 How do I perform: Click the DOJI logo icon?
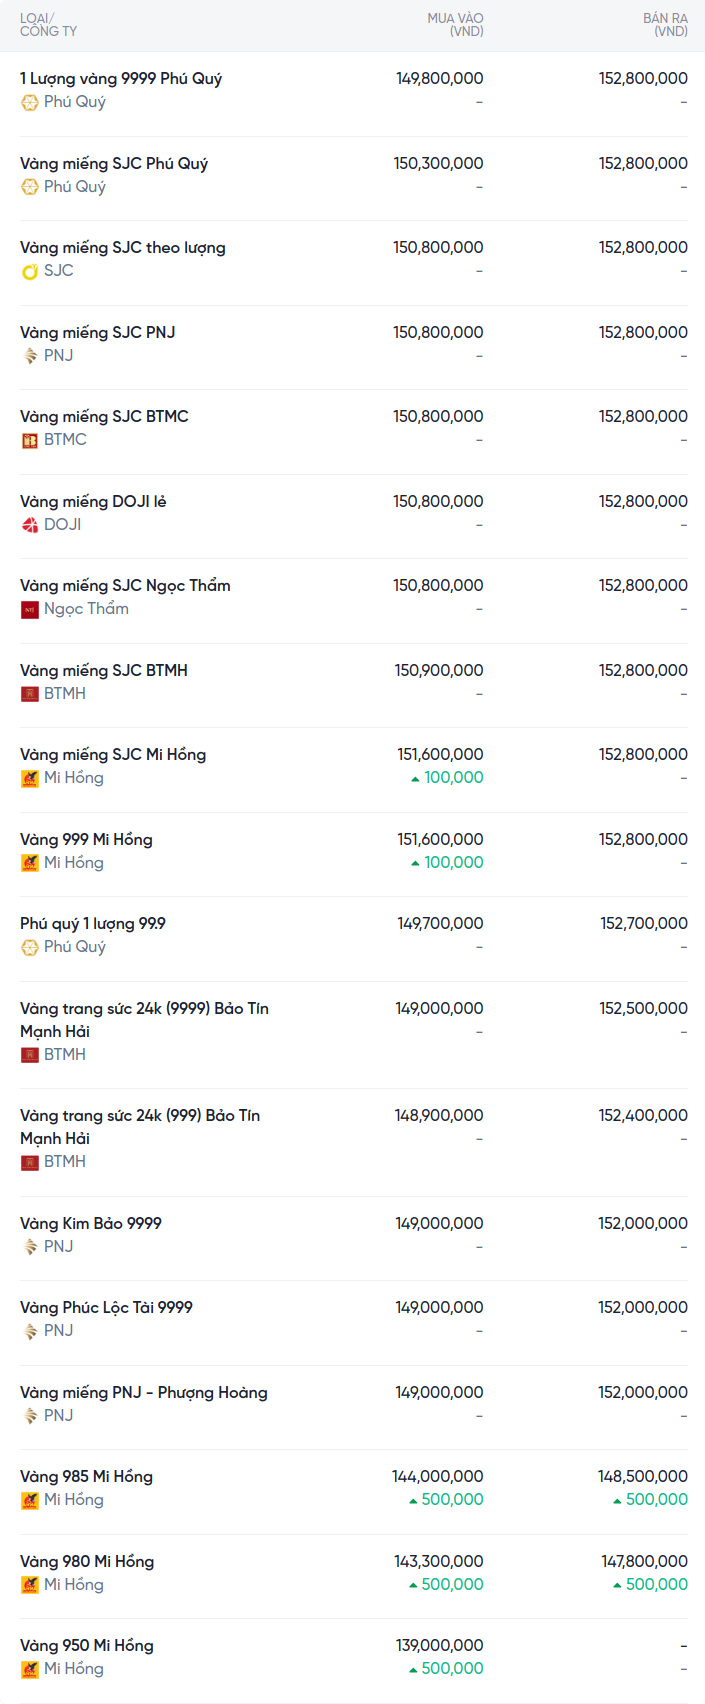(30, 525)
